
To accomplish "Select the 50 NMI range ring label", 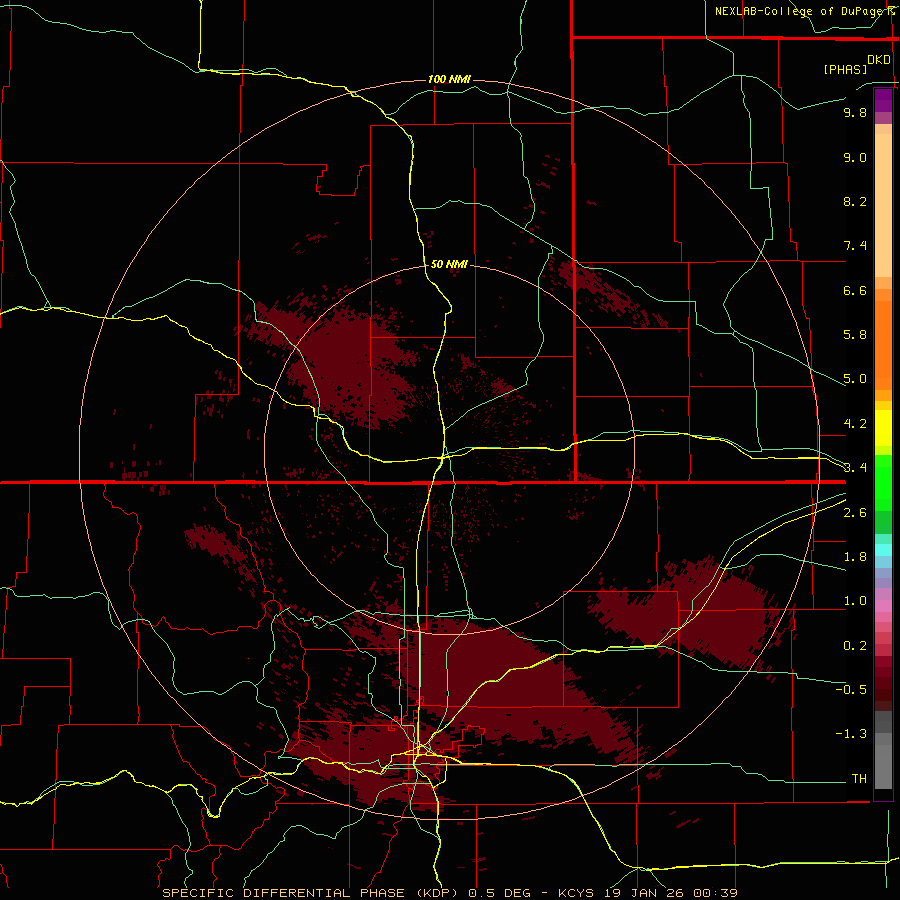I will point(449,264).
